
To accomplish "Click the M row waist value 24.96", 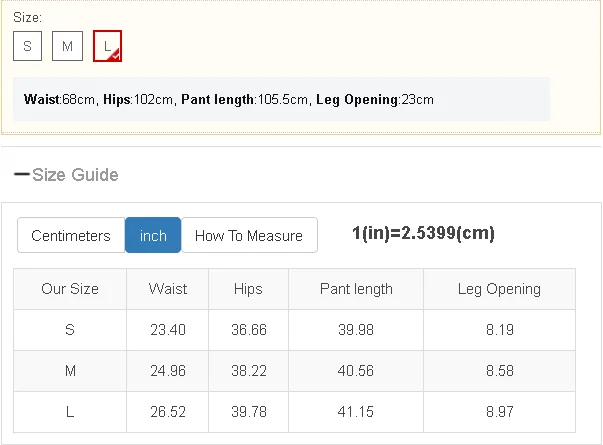I will [x=168, y=371].
